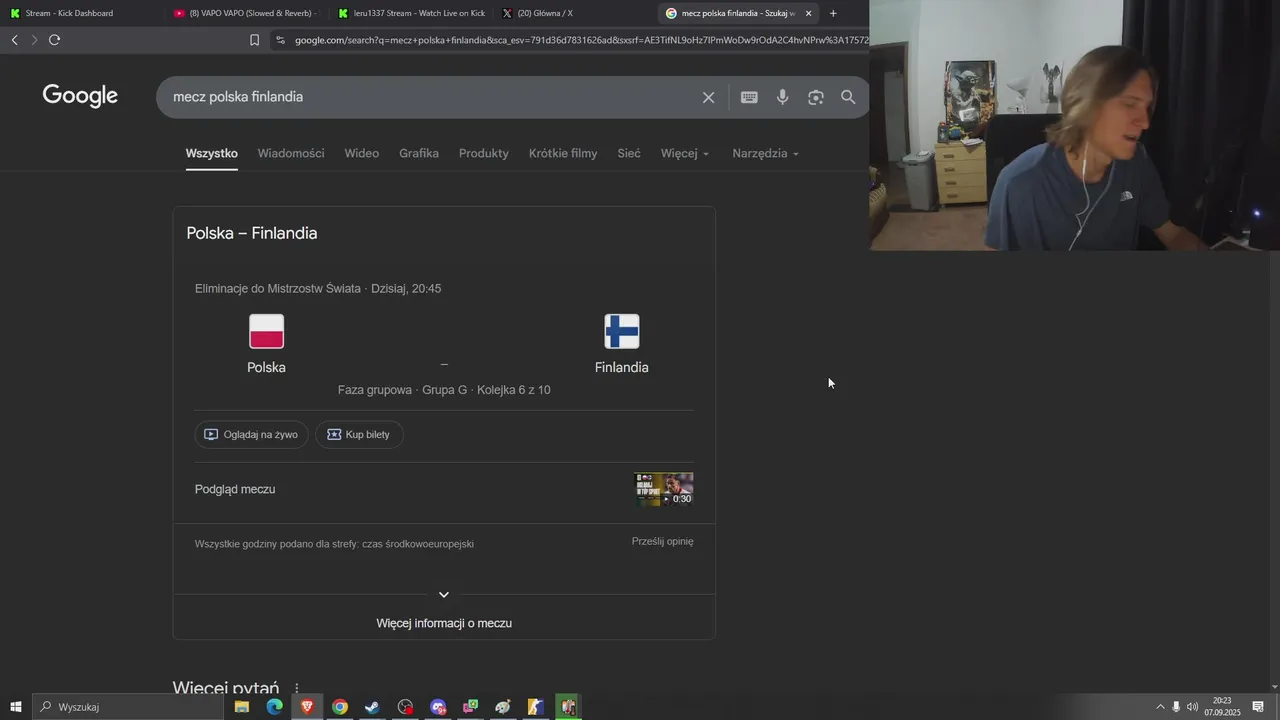This screenshot has width=1280, height=720.
Task: Open Google Lens image search
Action: click(816, 97)
